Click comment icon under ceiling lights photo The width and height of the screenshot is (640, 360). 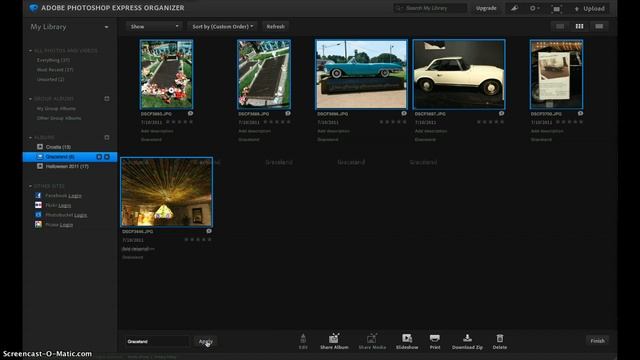[209, 231]
